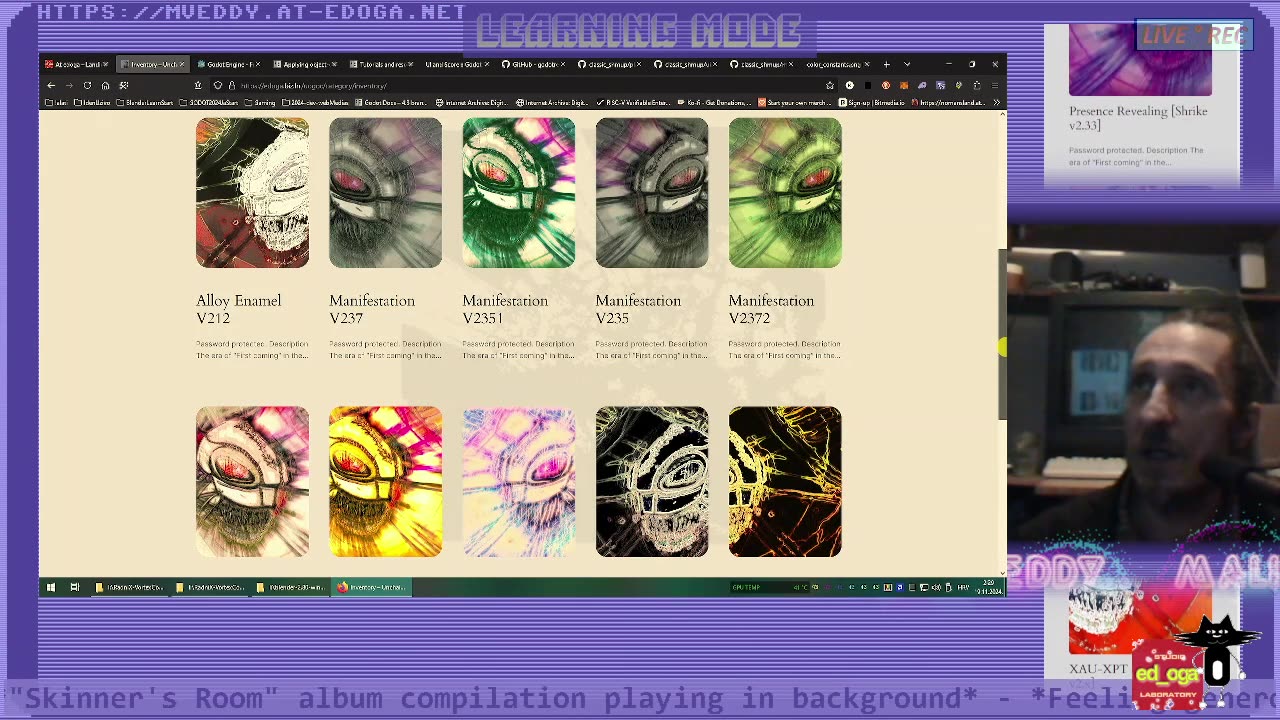The width and height of the screenshot is (1280, 720).
Task: Switch to the Applying object tab
Action: coord(303,65)
